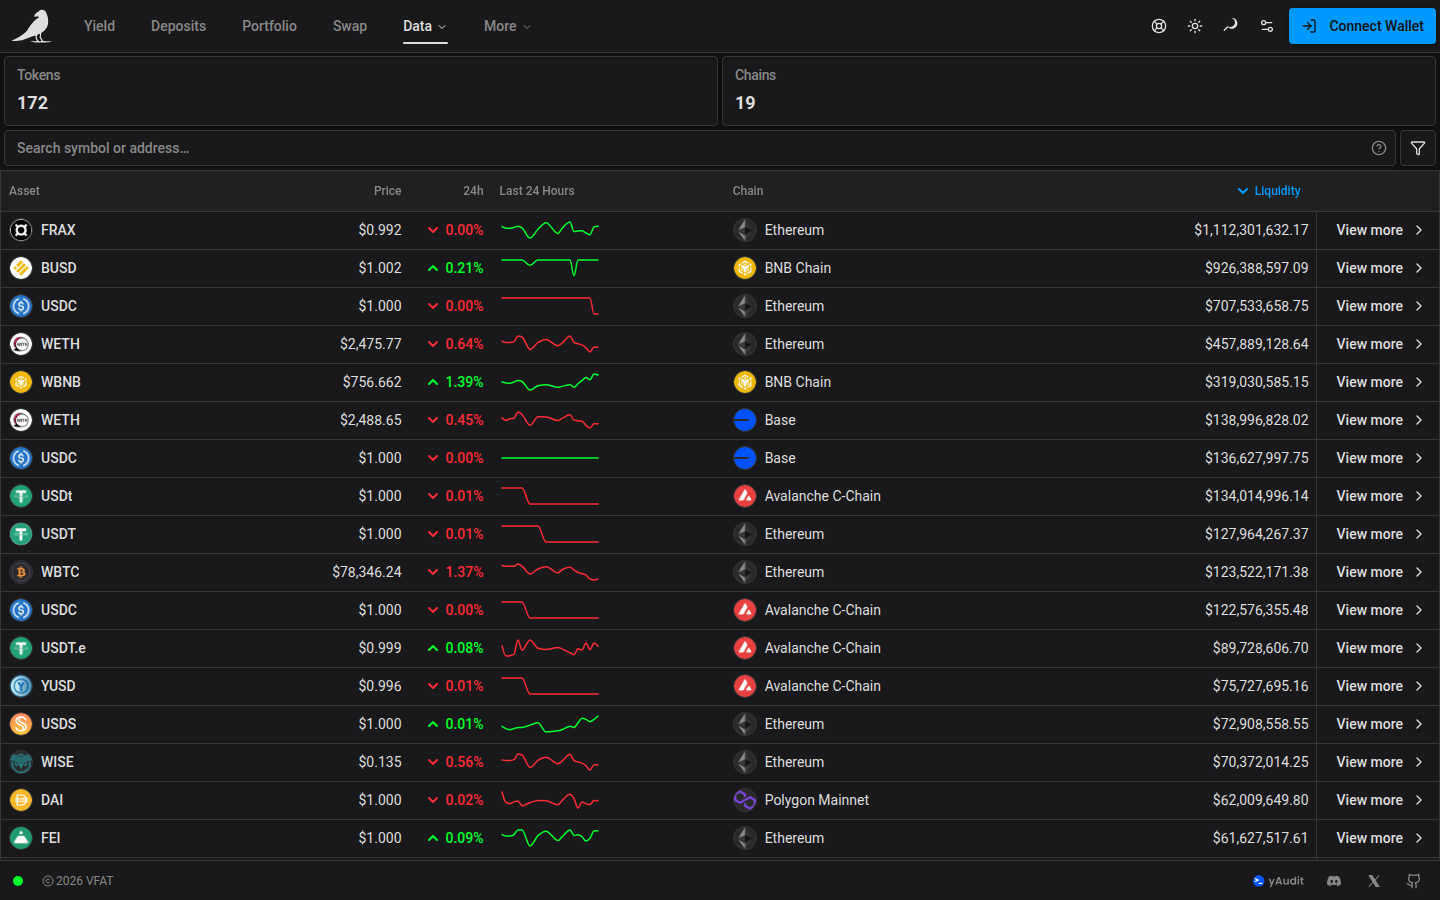Toggle the sun light-theme icon
Viewport: 1440px width, 900px height.
pos(1195,26)
